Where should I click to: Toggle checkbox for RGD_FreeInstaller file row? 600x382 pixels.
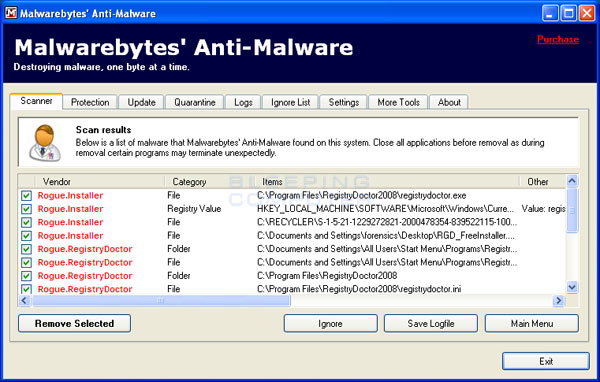click(x=26, y=236)
